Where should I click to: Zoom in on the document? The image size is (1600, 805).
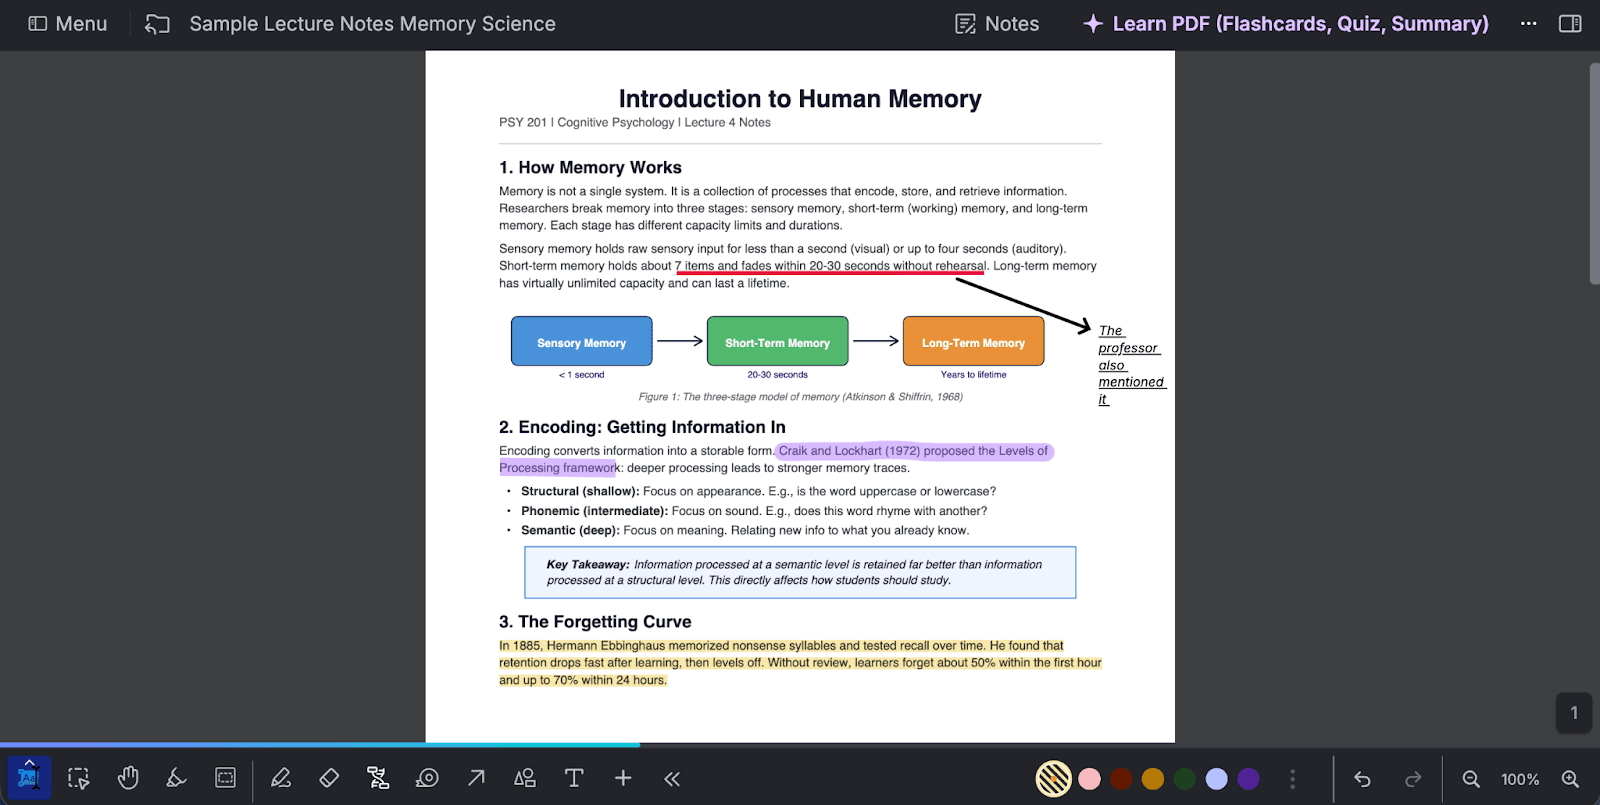[x=1570, y=779]
